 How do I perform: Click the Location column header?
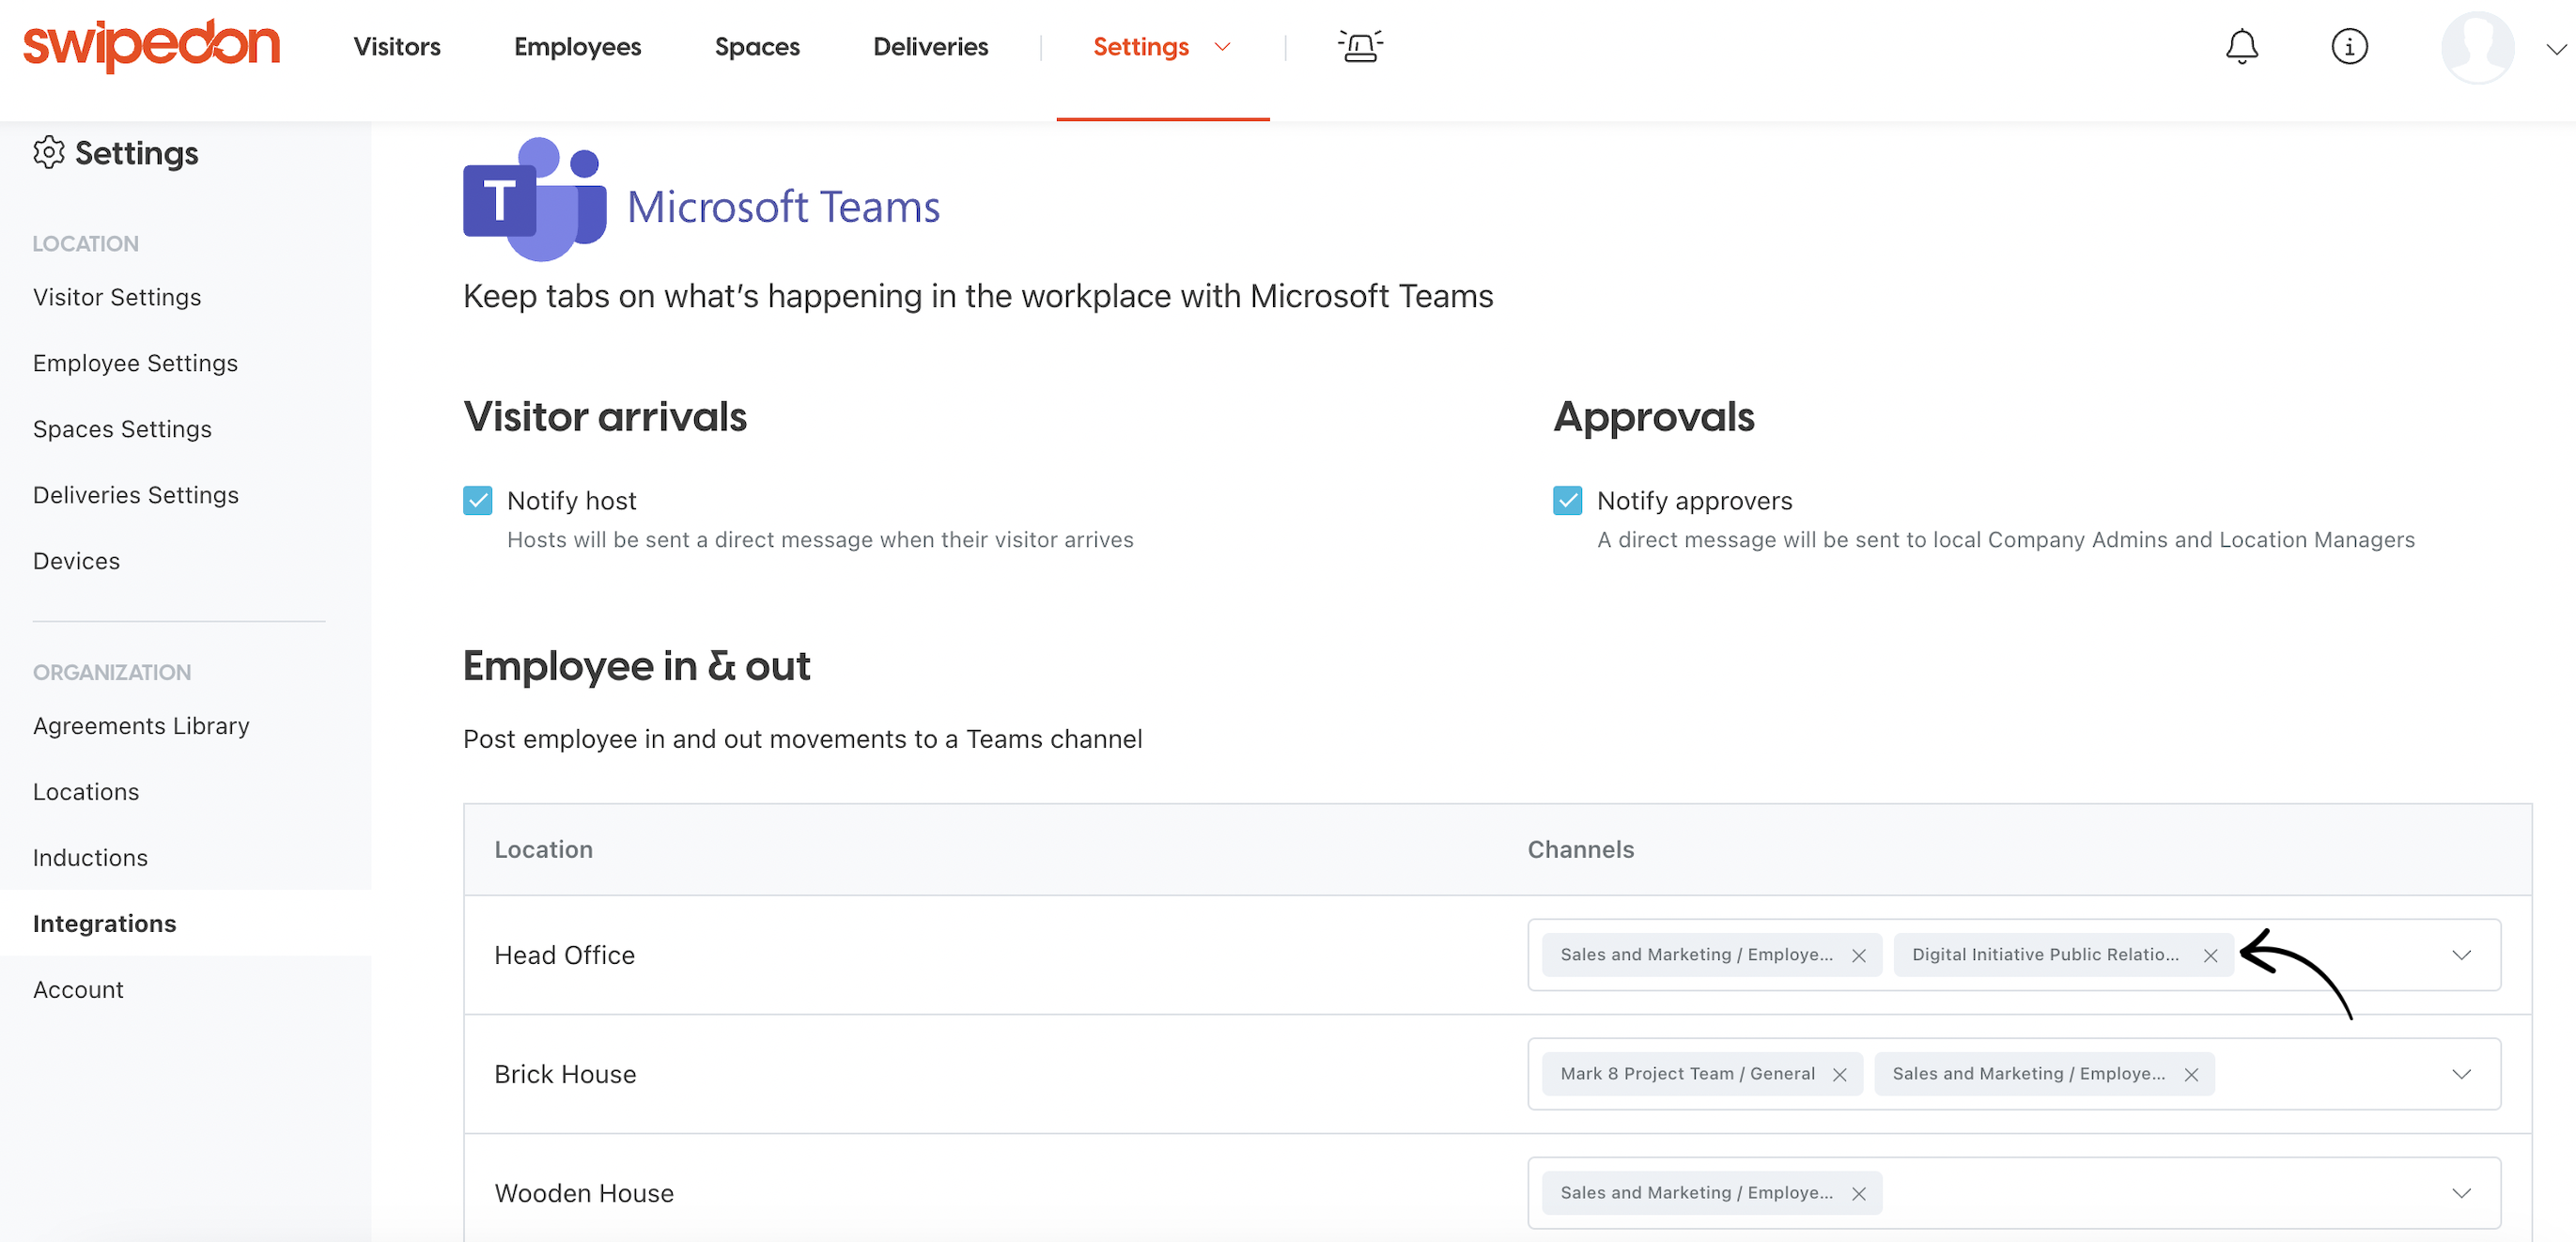(544, 850)
